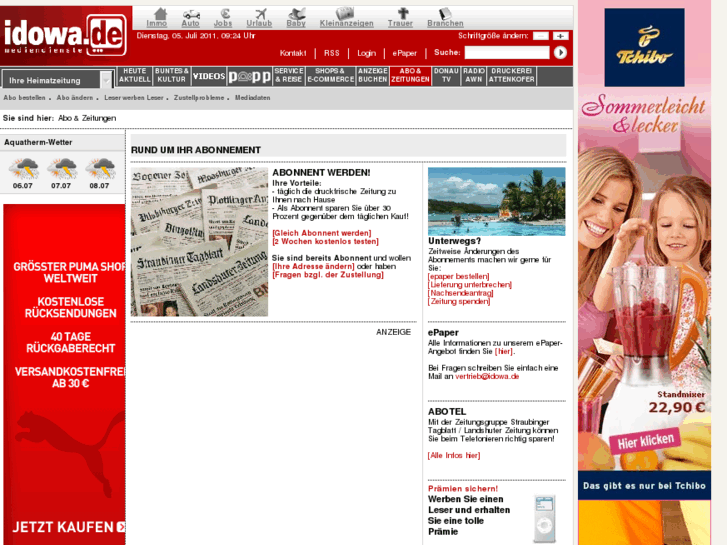Viewport: 727px width, 545px height.
Task: Click Ihre Adresse ändern link
Action: [313, 266]
